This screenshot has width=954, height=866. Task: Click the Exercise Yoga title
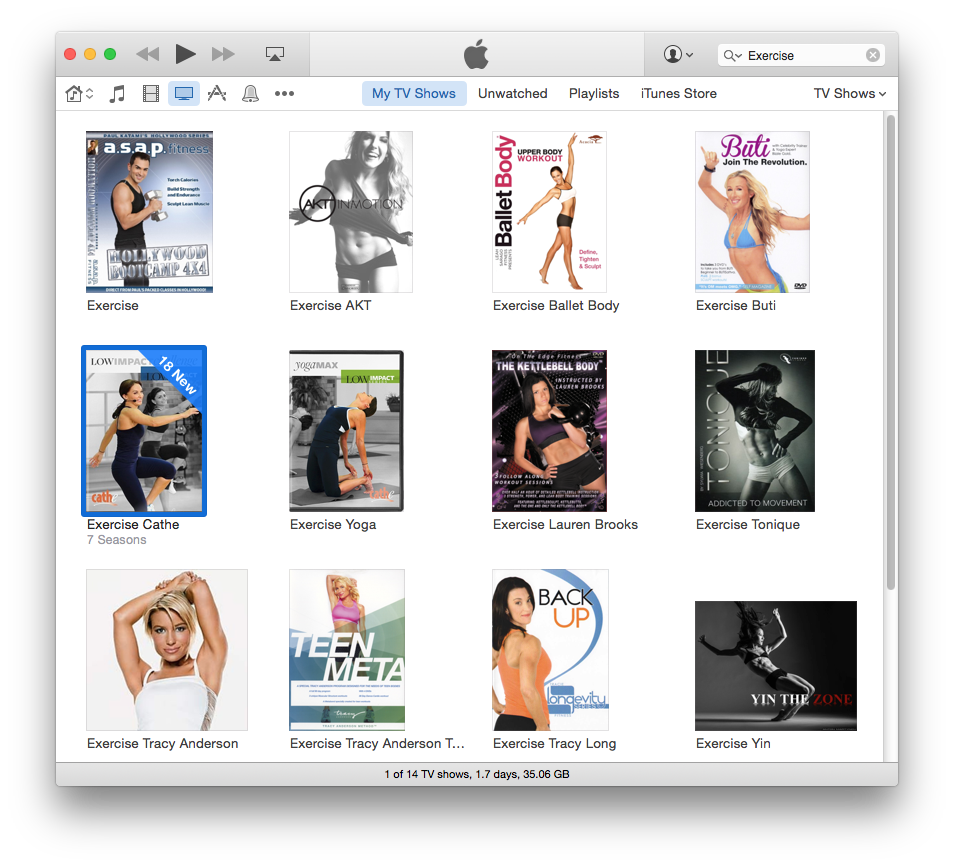click(x=333, y=525)
